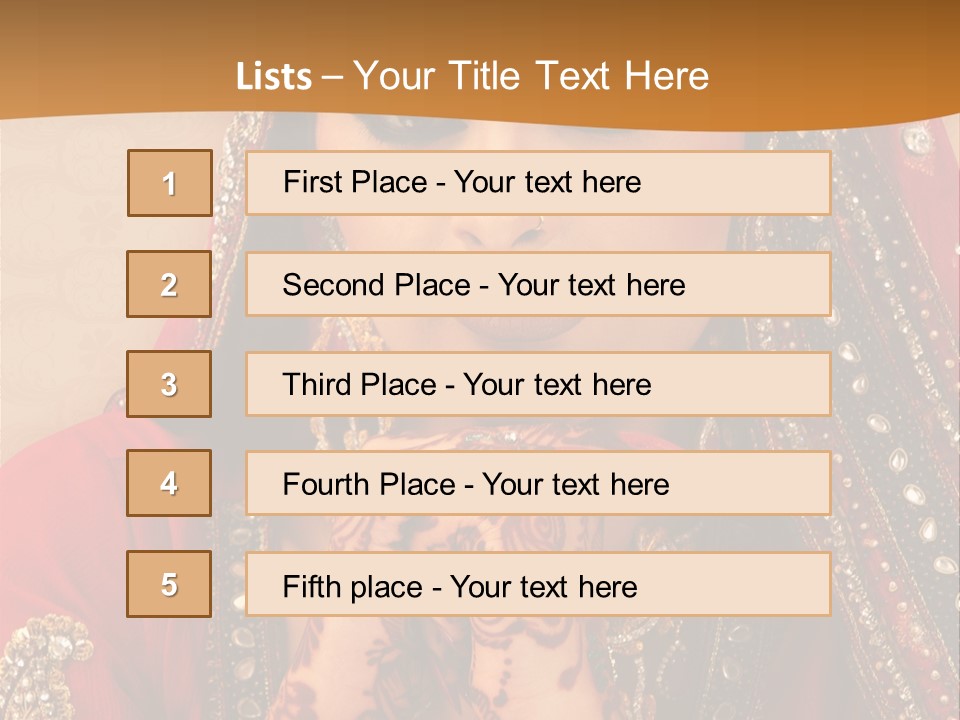
Task: Click the bold word "Lists" in the title
Action: click(274, 77)
